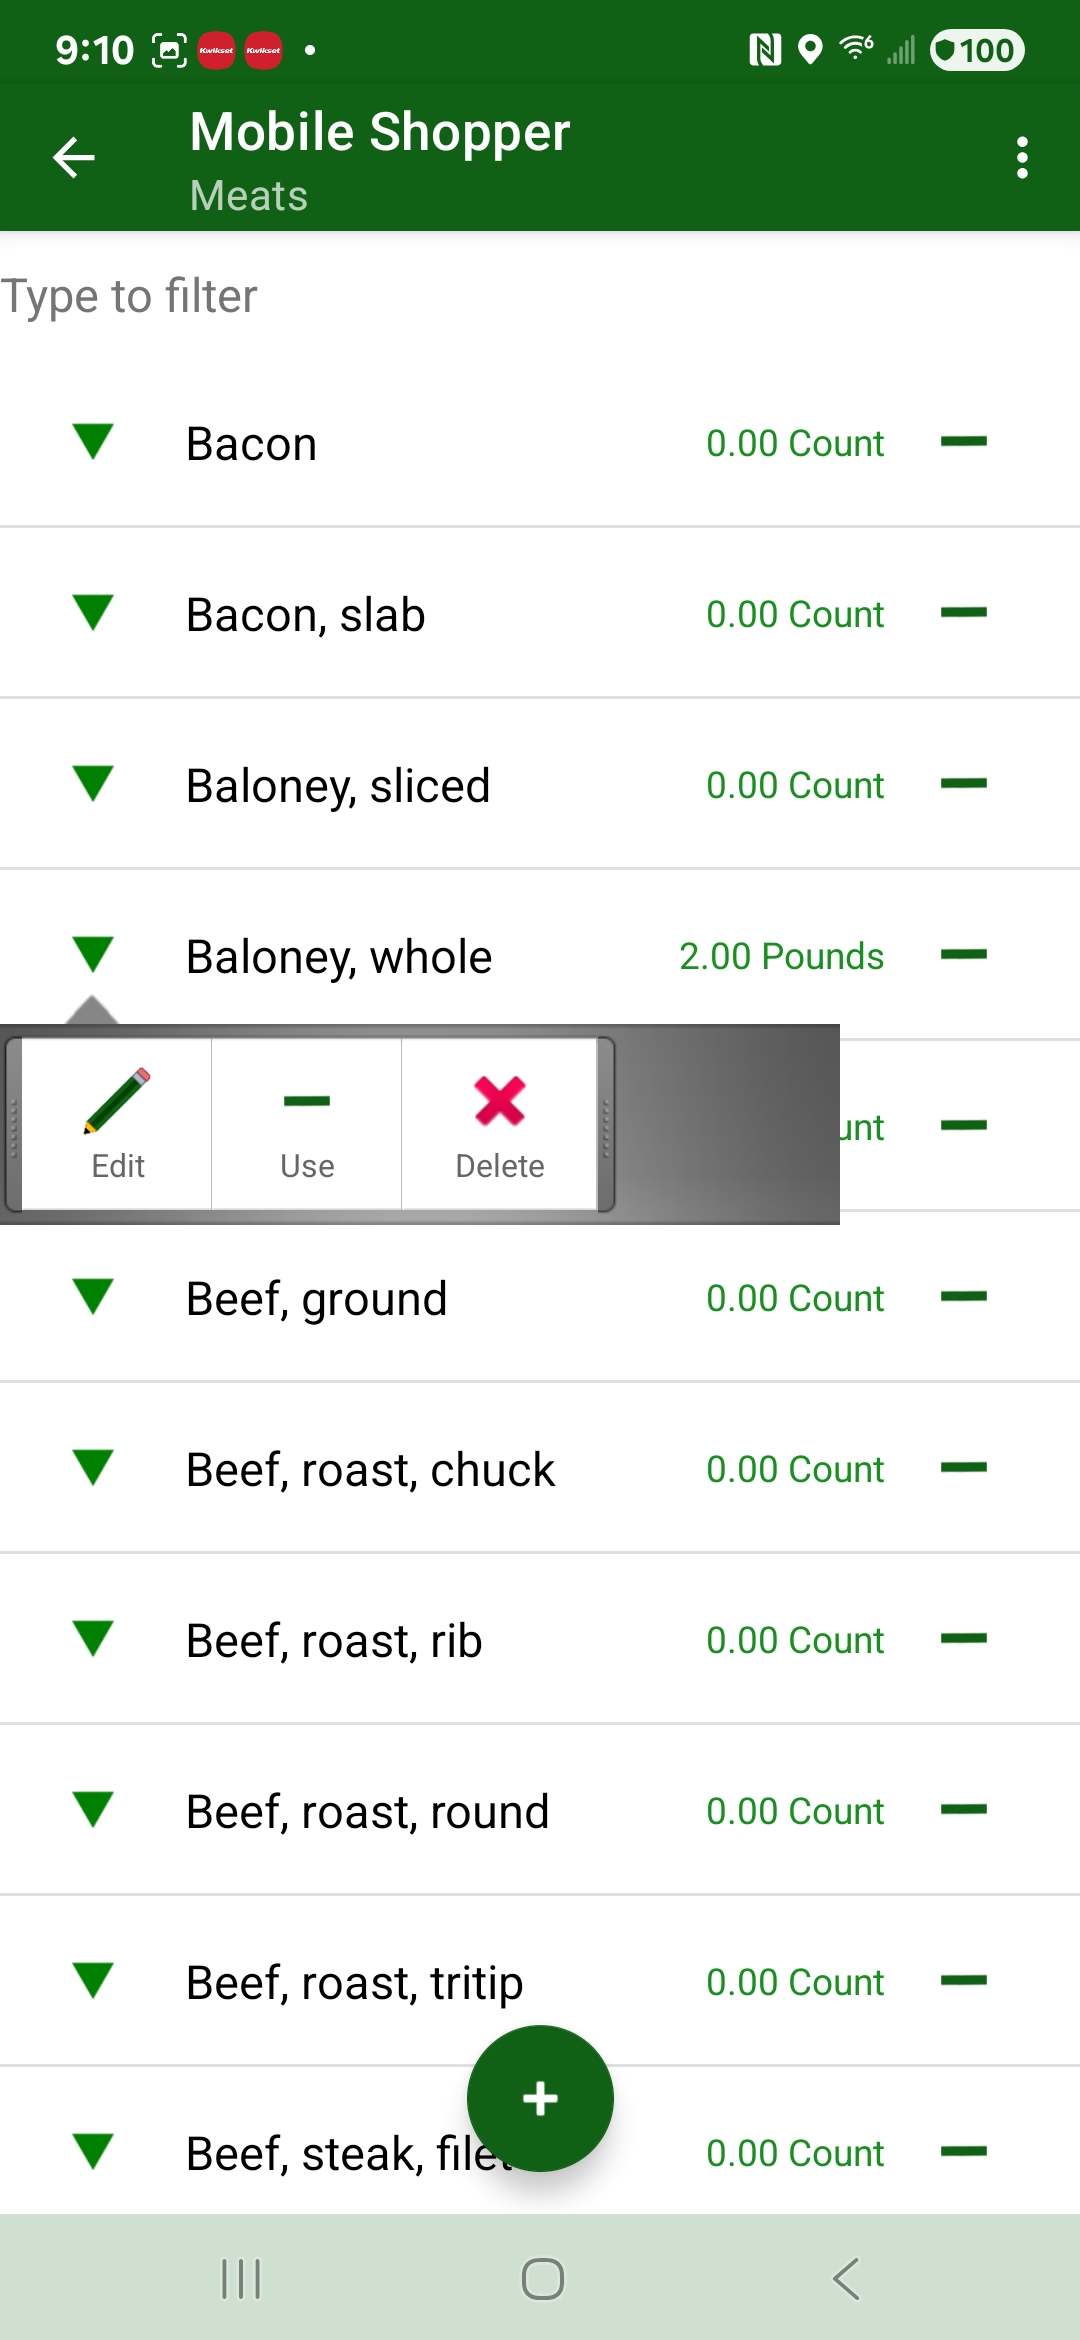Viewport: 1080px width, 2340px height.
Task: Tap the back arrow in header
Action: [74, 158]
